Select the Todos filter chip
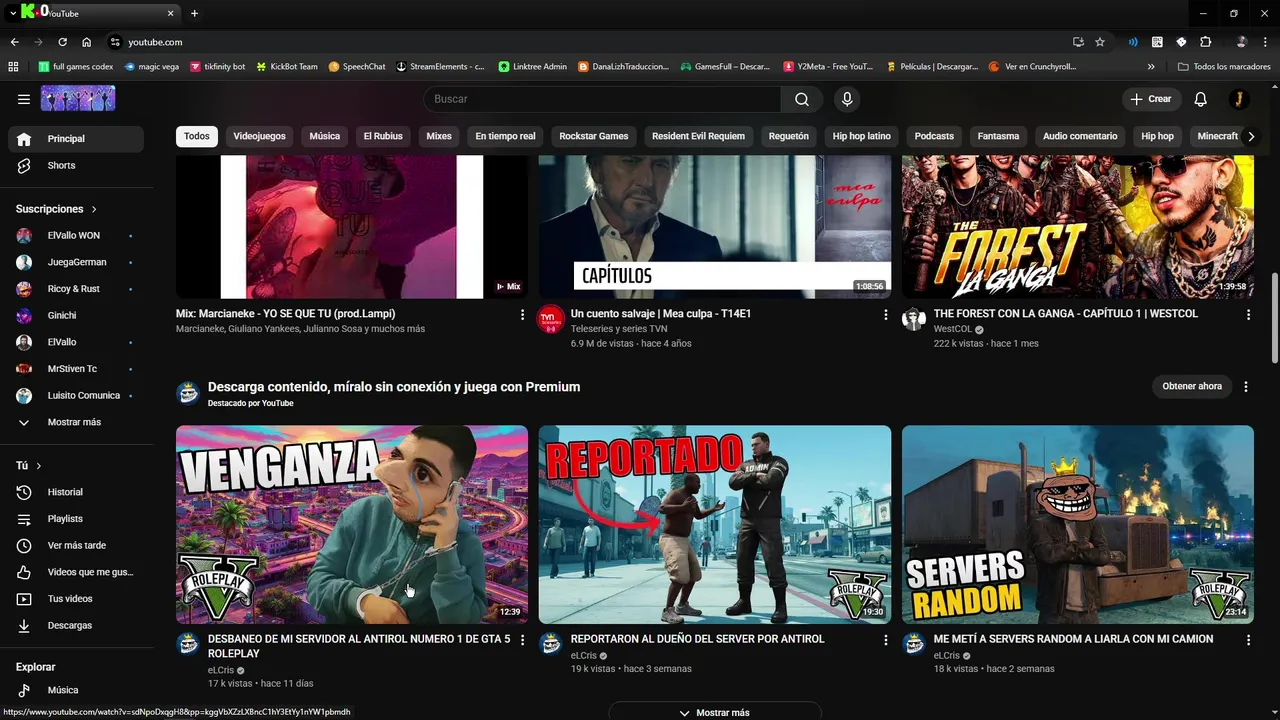 point(197,136)
